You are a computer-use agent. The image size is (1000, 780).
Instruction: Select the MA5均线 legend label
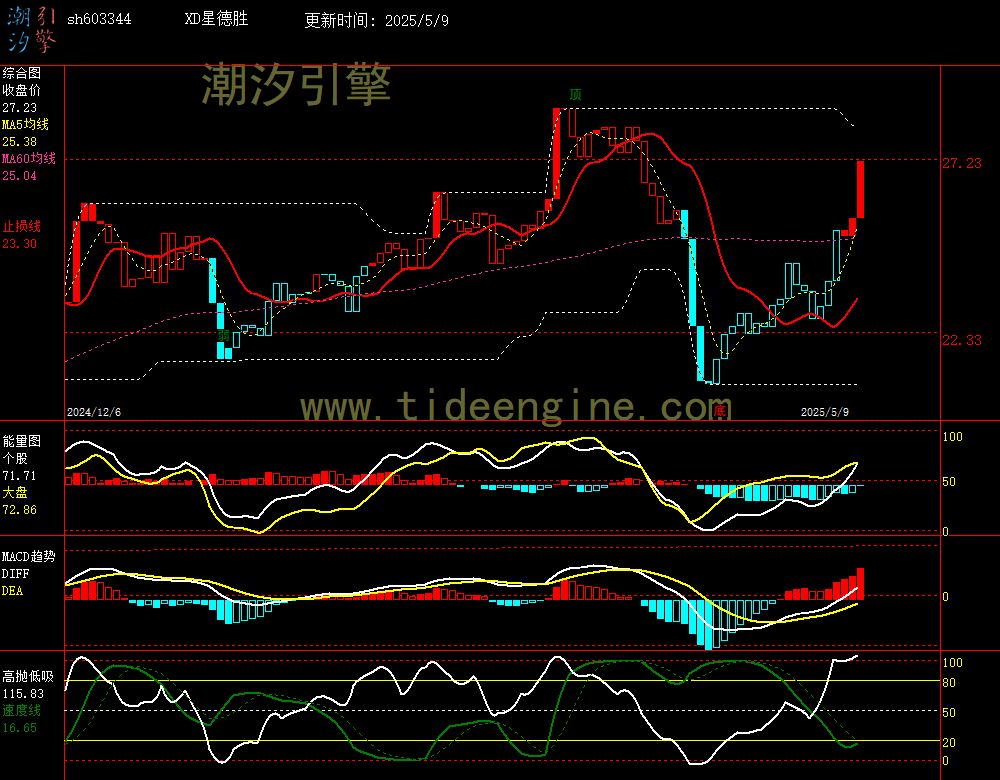(x=25, y=124)
